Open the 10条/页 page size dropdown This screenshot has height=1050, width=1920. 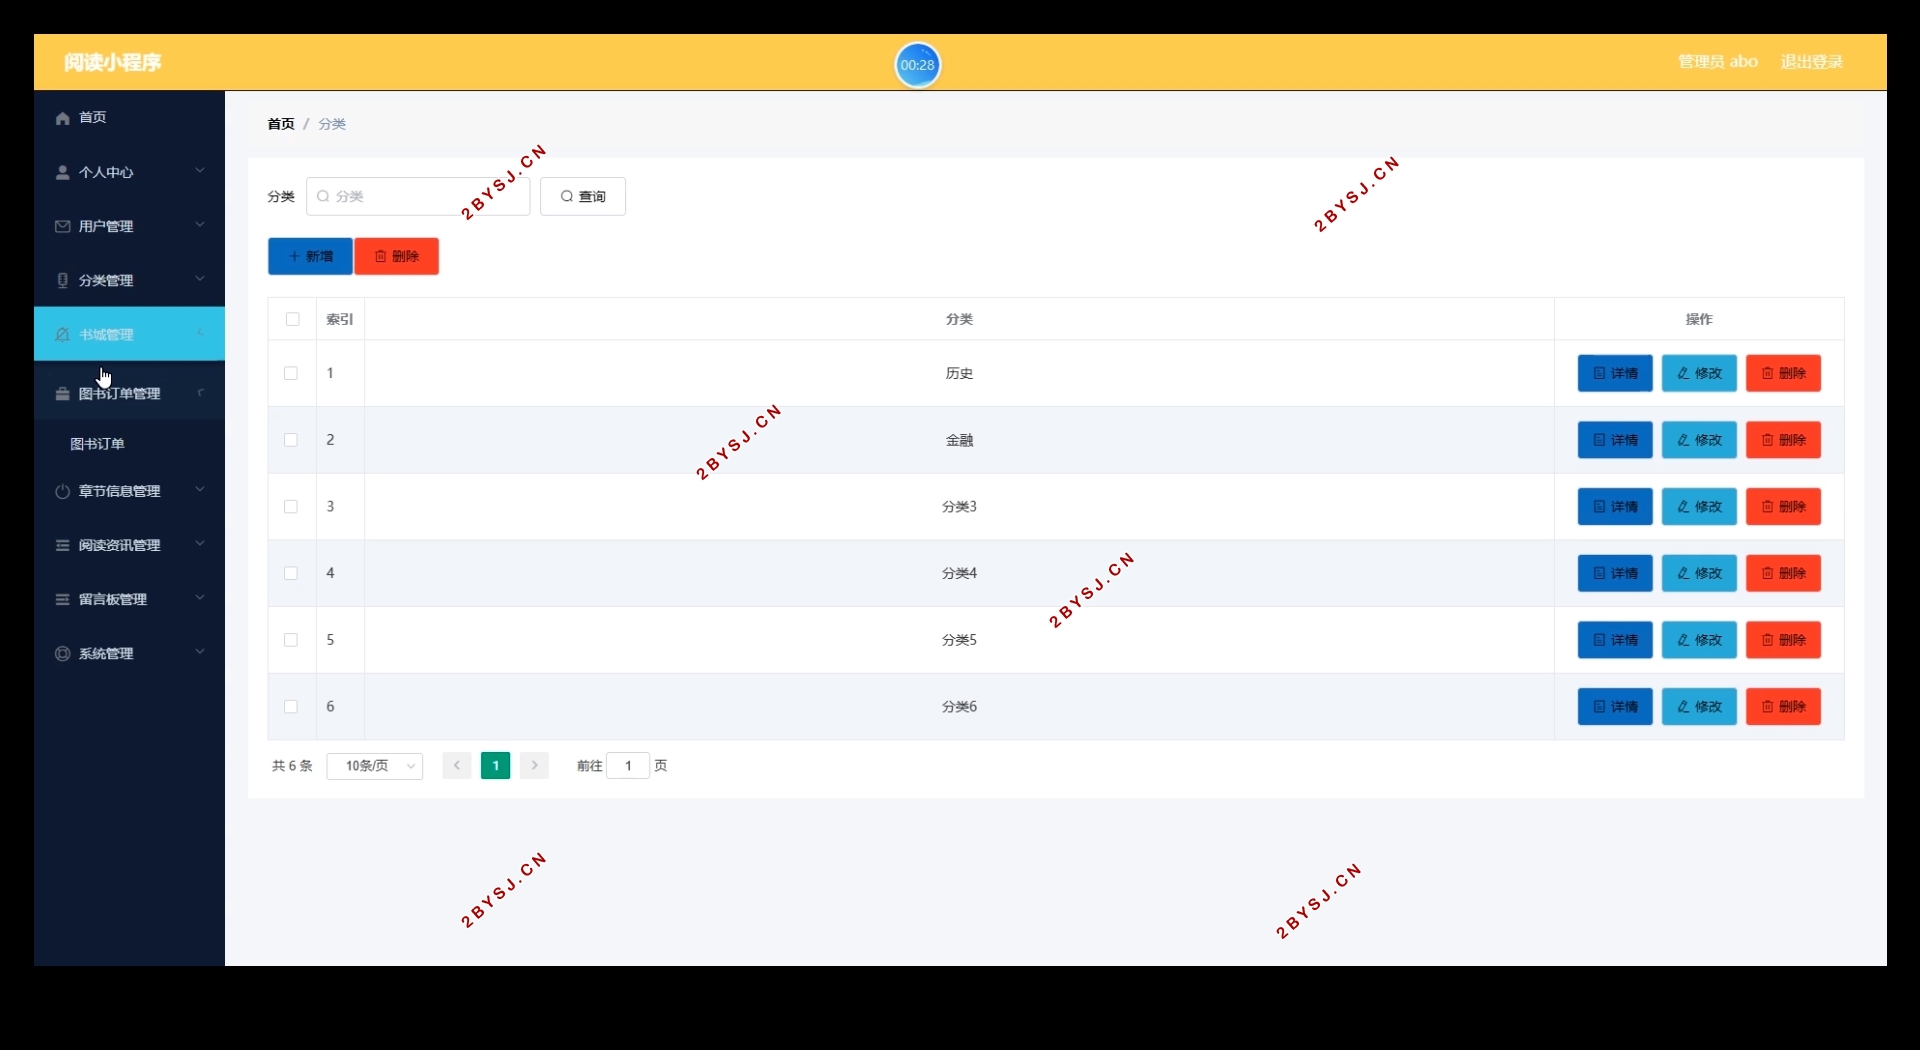[375, 766]
